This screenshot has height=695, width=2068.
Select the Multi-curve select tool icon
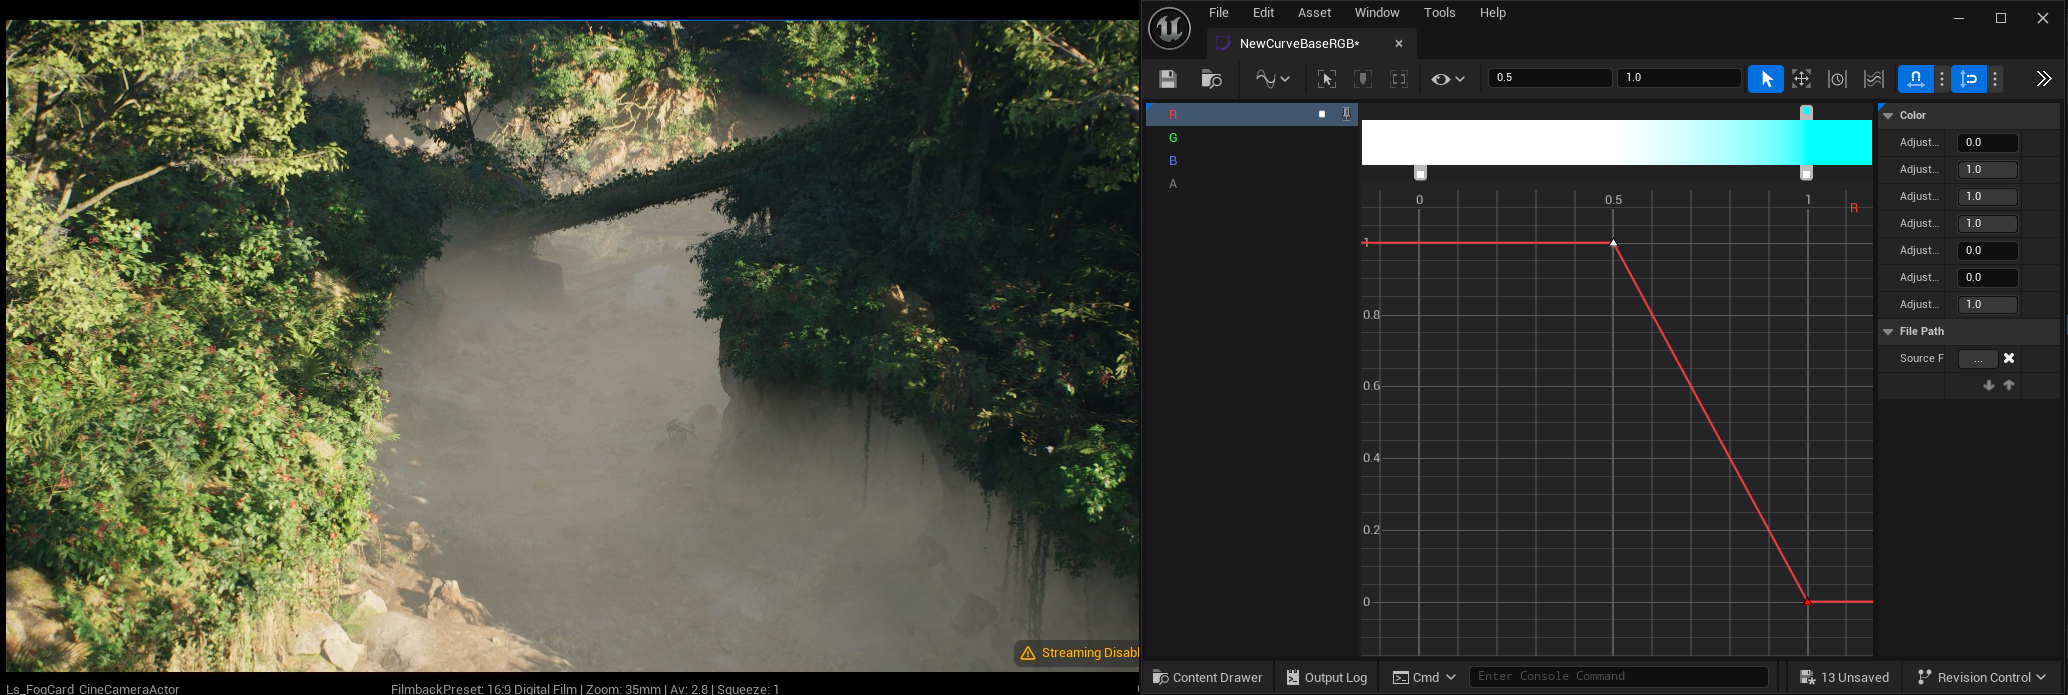[x=1873, y=79]
